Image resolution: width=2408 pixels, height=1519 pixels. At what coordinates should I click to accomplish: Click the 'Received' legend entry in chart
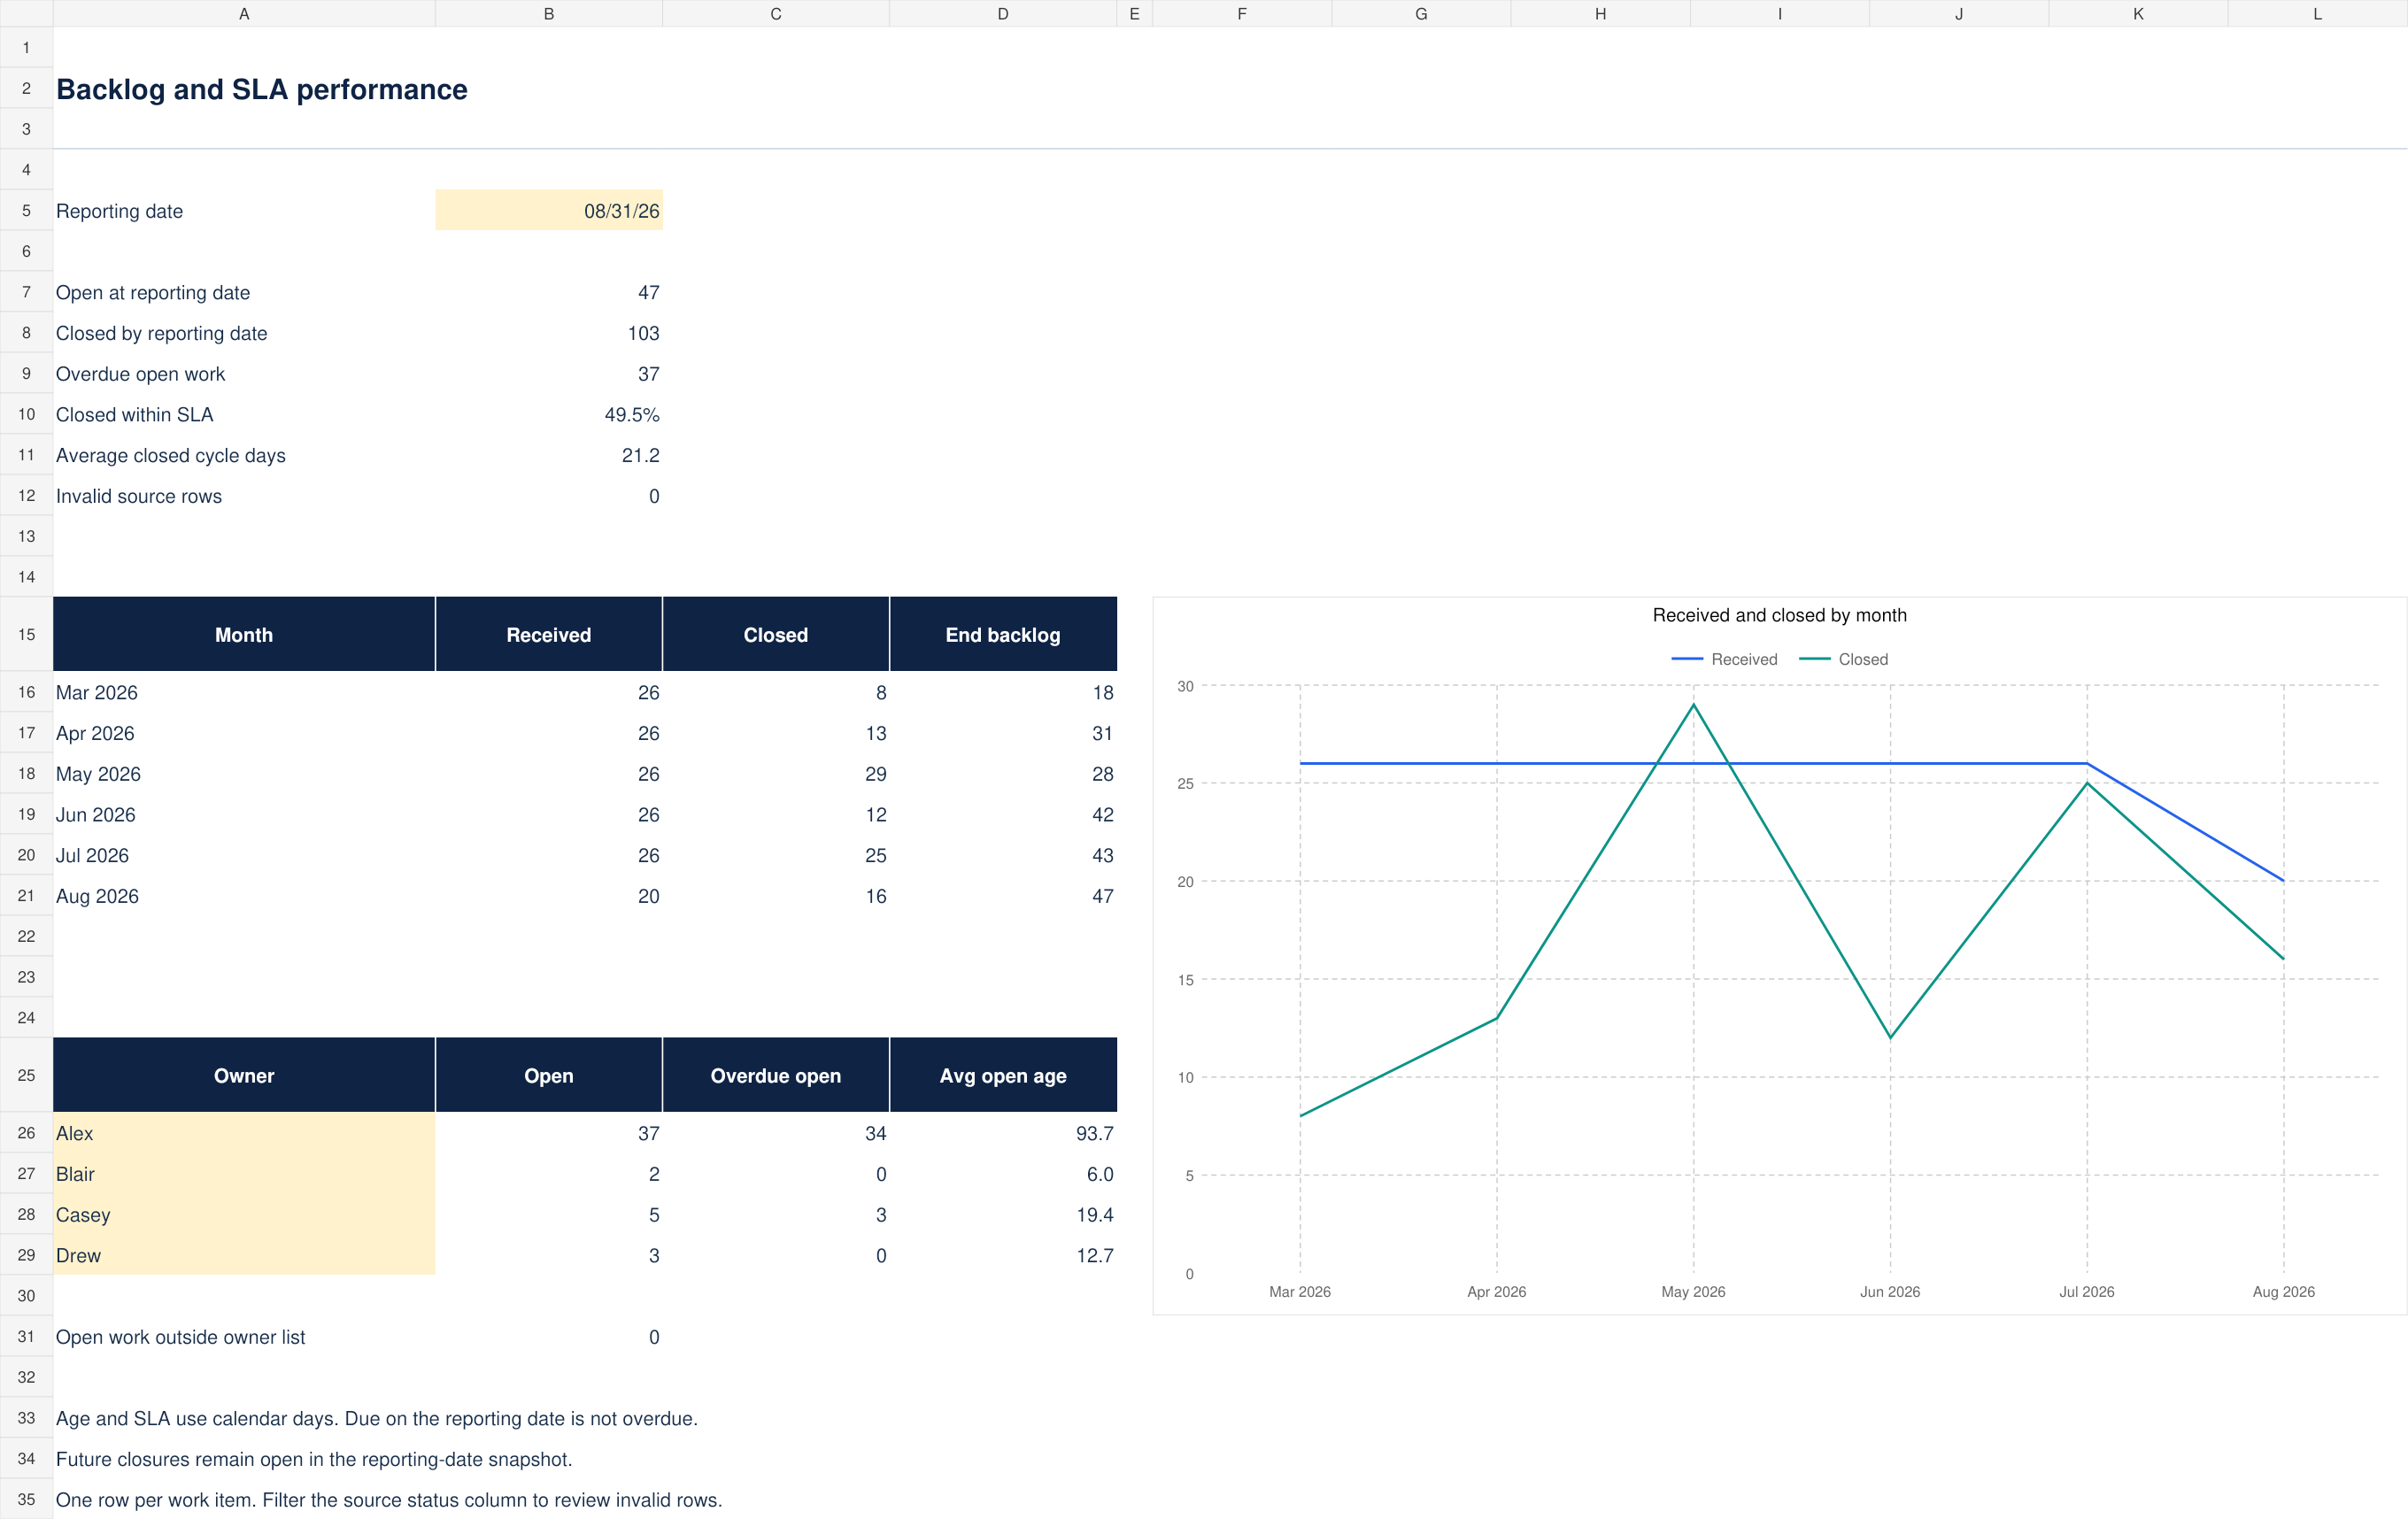[1725, 659]
